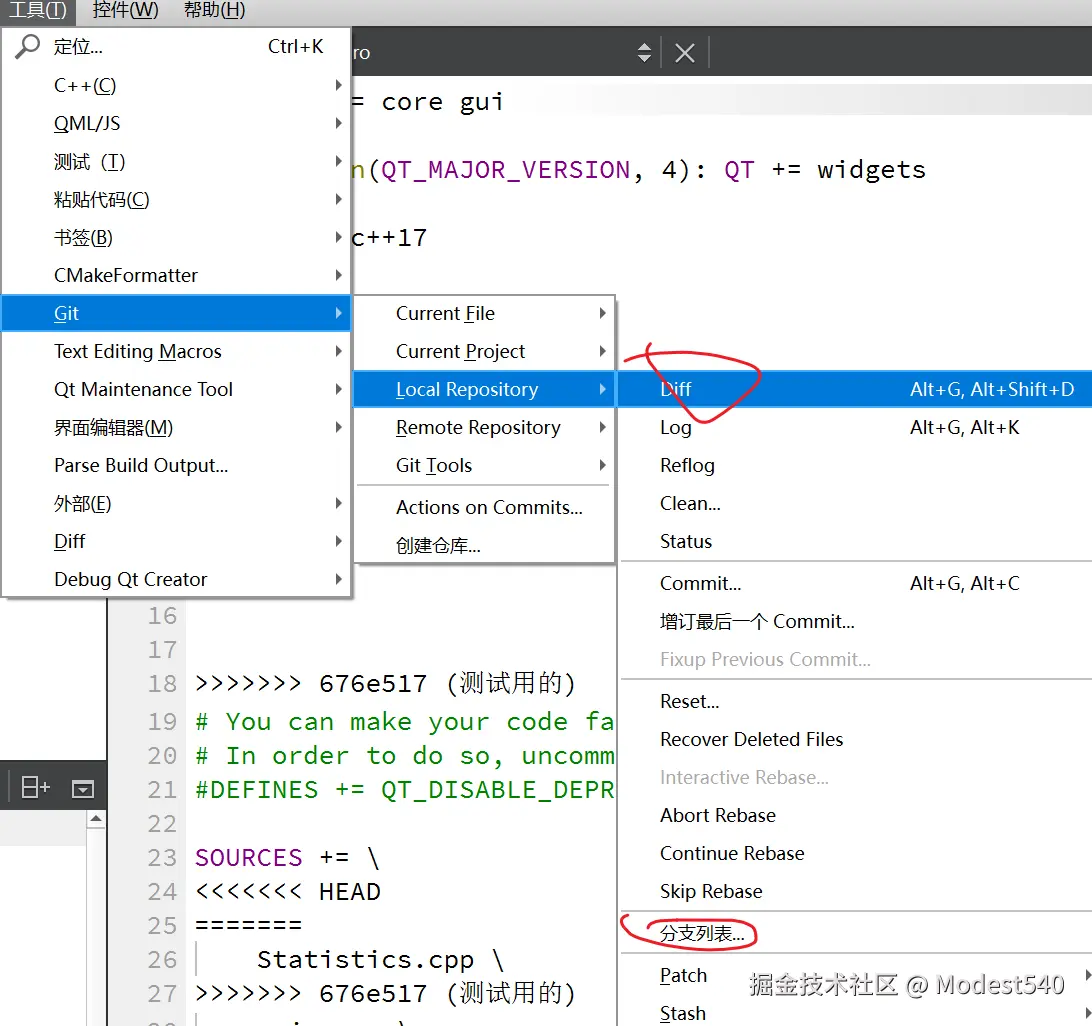Image resolution: width=1092 pixels, height=1026 pixels.
Task: Choose Continue Rebase
Action: (x=855, y=853)
